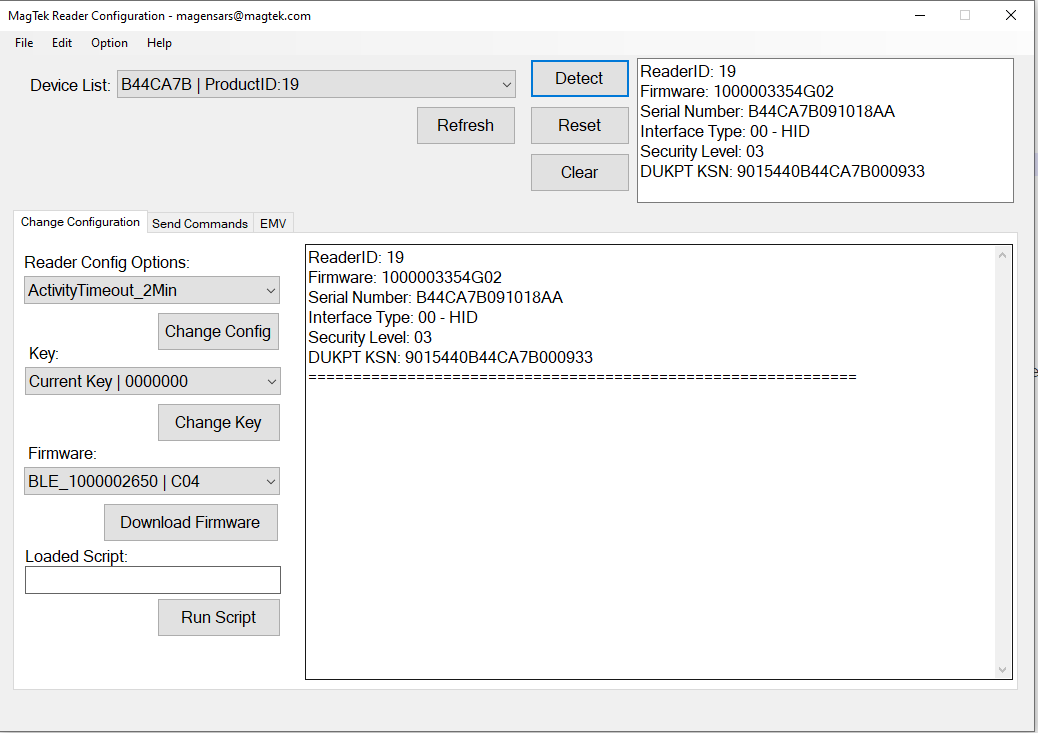This screenshot has width=1038, height=733.
Task: Open the Help menu
Action: pyautogui.click(x=159, y=43)
